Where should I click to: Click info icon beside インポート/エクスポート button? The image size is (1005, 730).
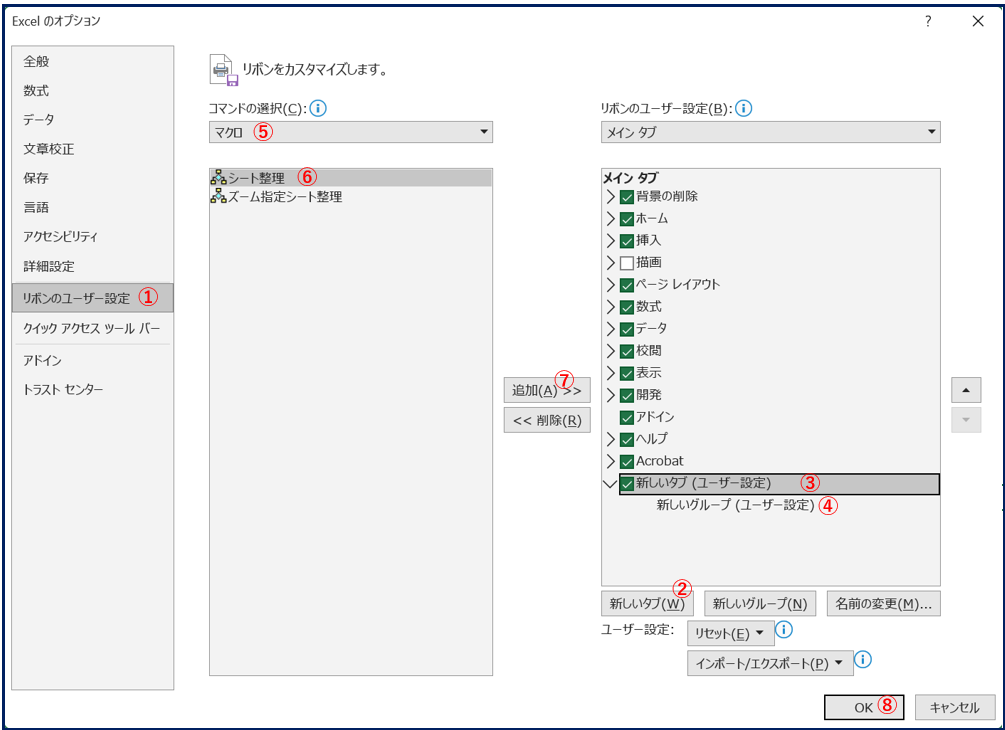tap(863, 659)
